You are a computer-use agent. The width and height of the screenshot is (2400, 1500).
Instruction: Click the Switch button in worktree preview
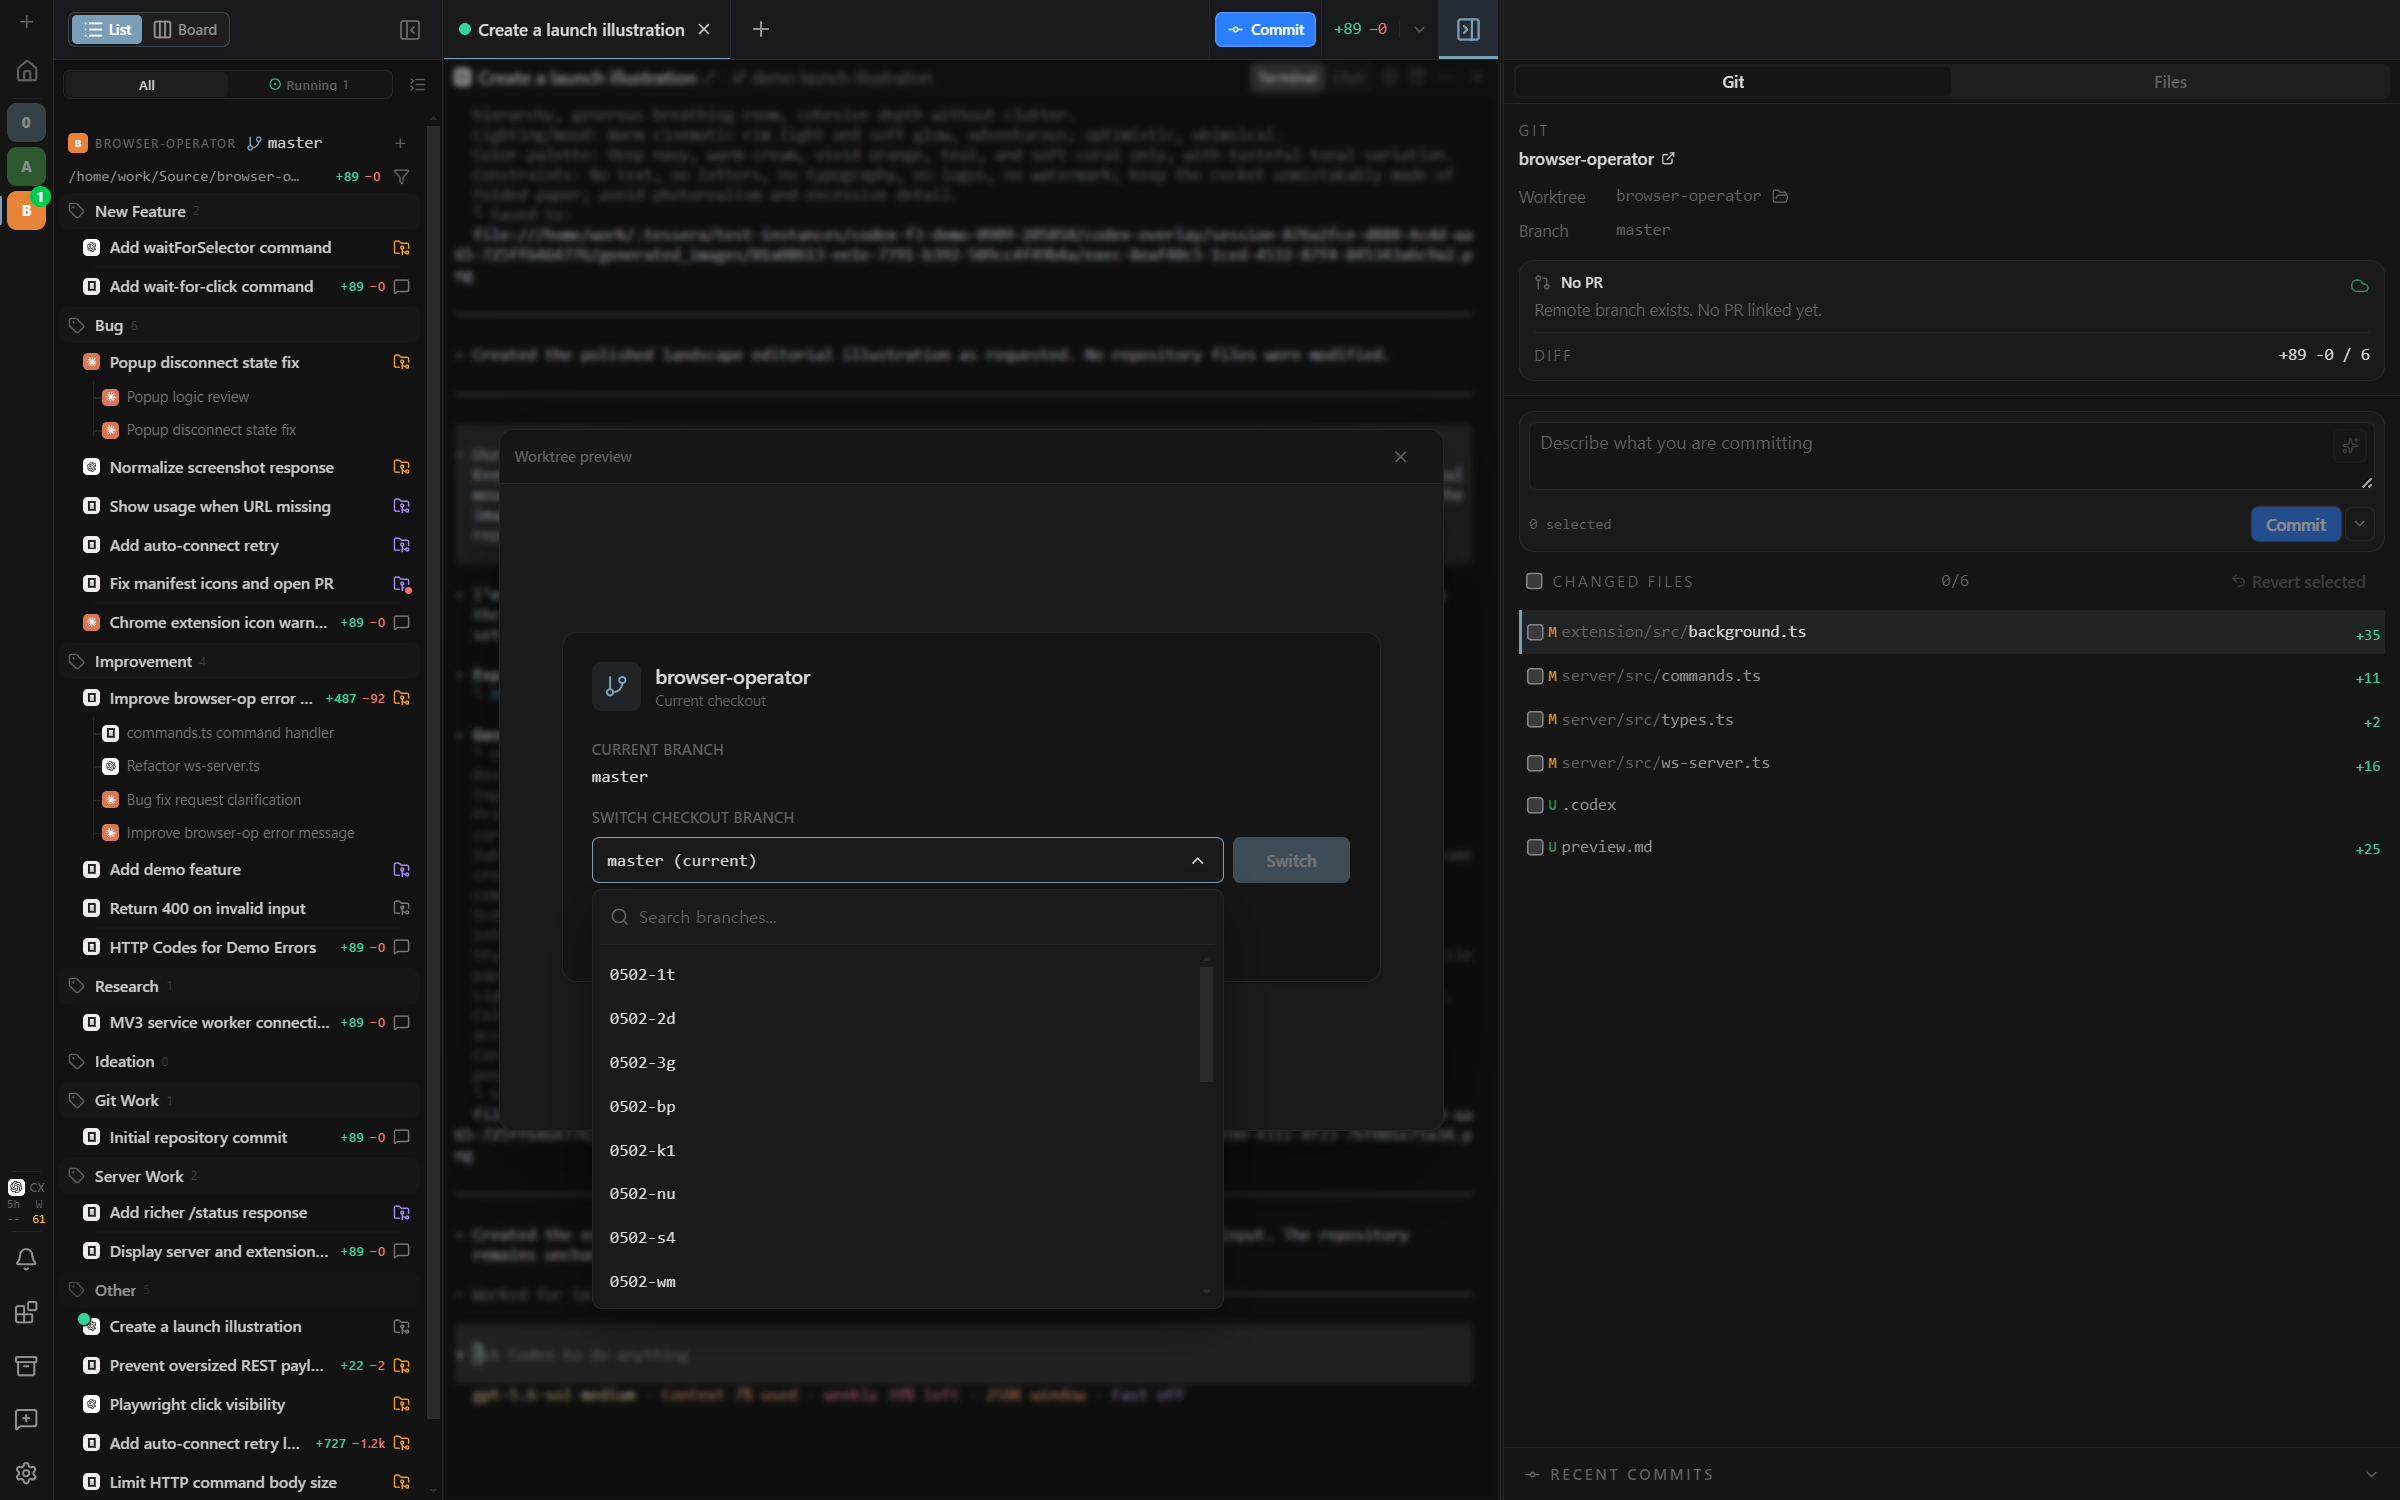click(1291, 860)
